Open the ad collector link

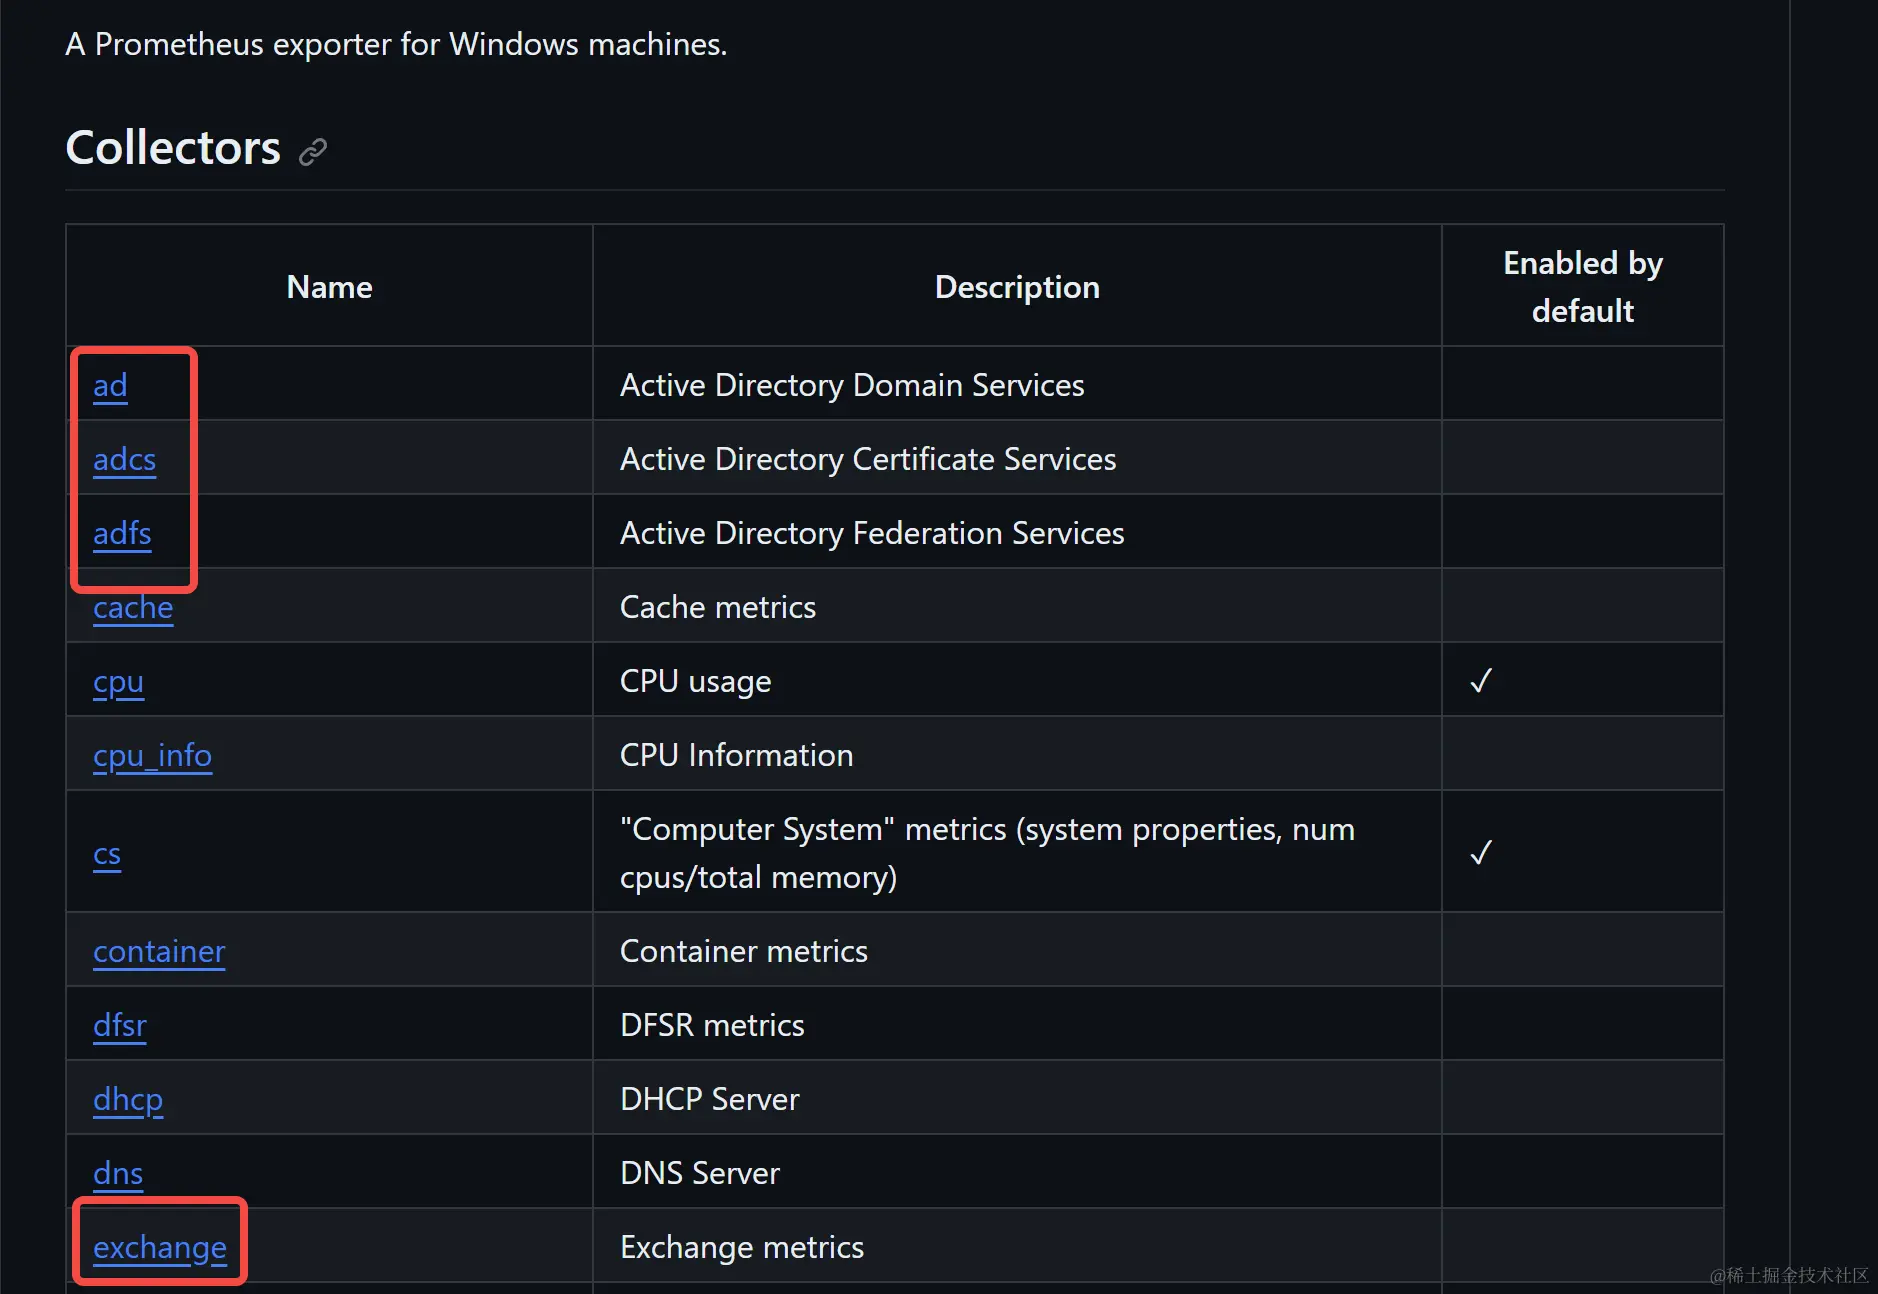click(x=110, y=386)
